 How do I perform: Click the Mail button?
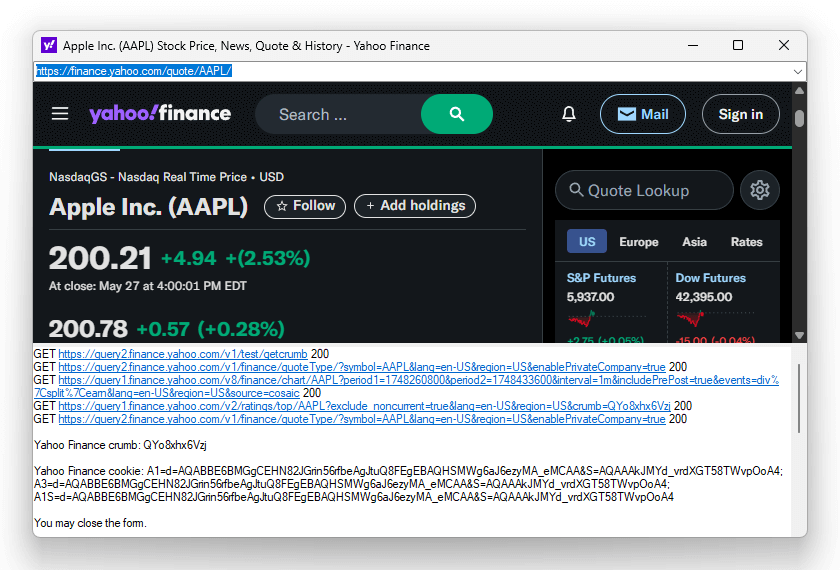coord(643,114)
